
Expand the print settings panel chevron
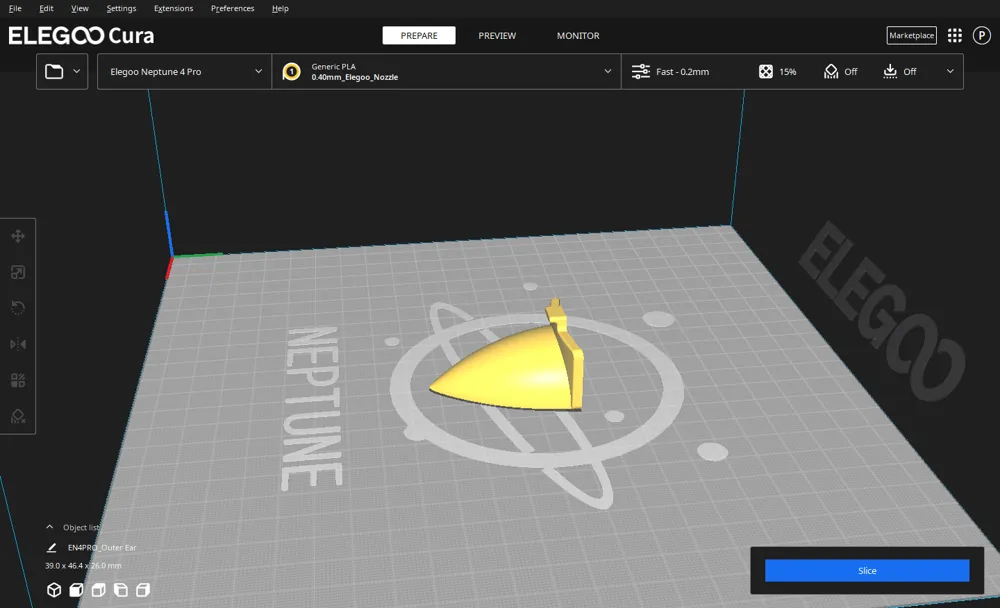[x=950, y=71]
